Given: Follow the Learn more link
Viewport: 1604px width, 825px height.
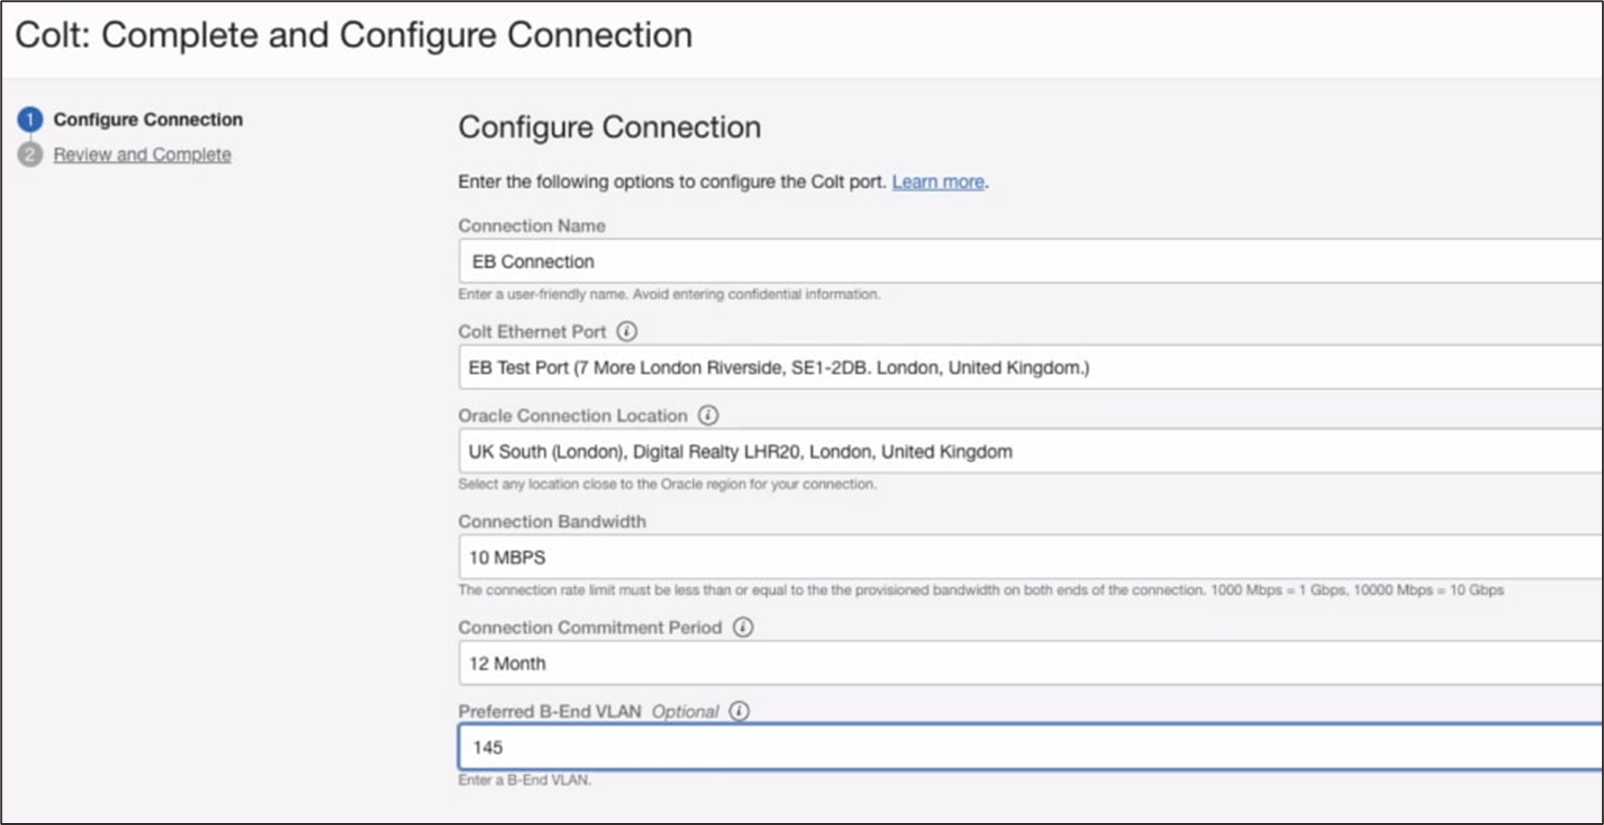Looking at the screenshot, I should point(938,182).
